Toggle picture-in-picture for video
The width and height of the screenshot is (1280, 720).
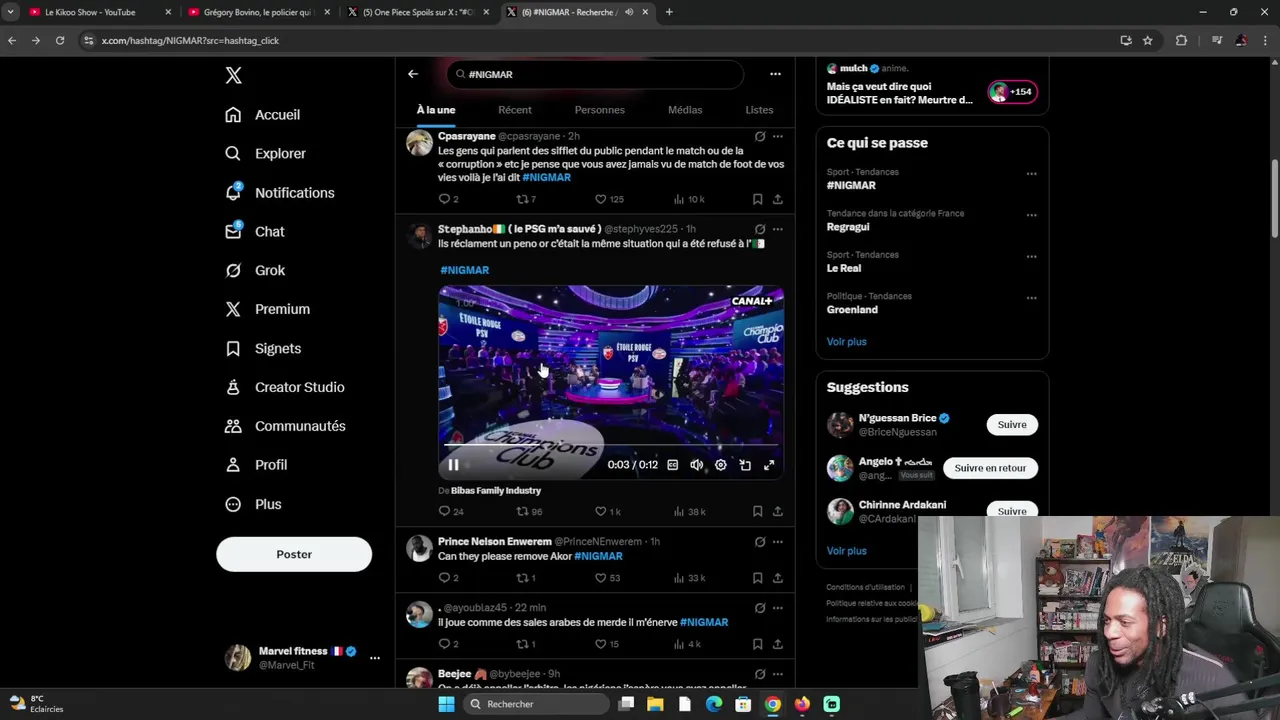point(745,465)
